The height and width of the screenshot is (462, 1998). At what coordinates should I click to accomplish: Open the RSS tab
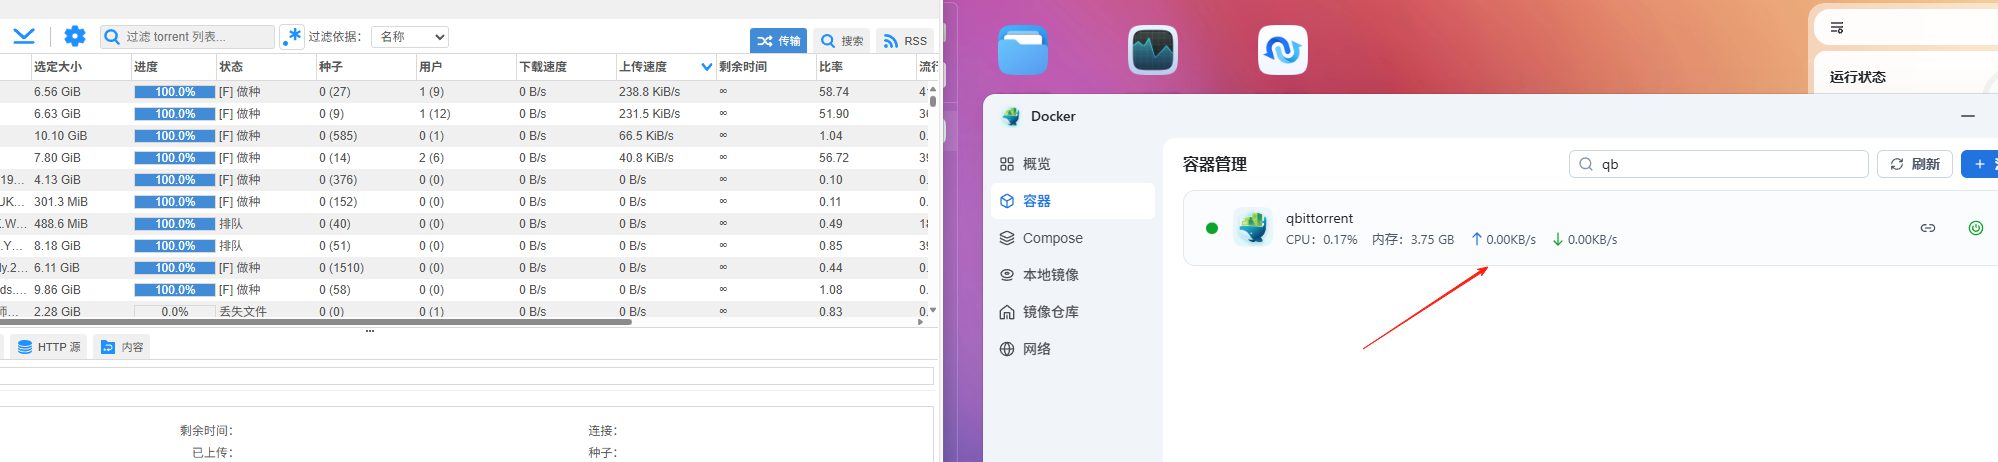(904, 41)
